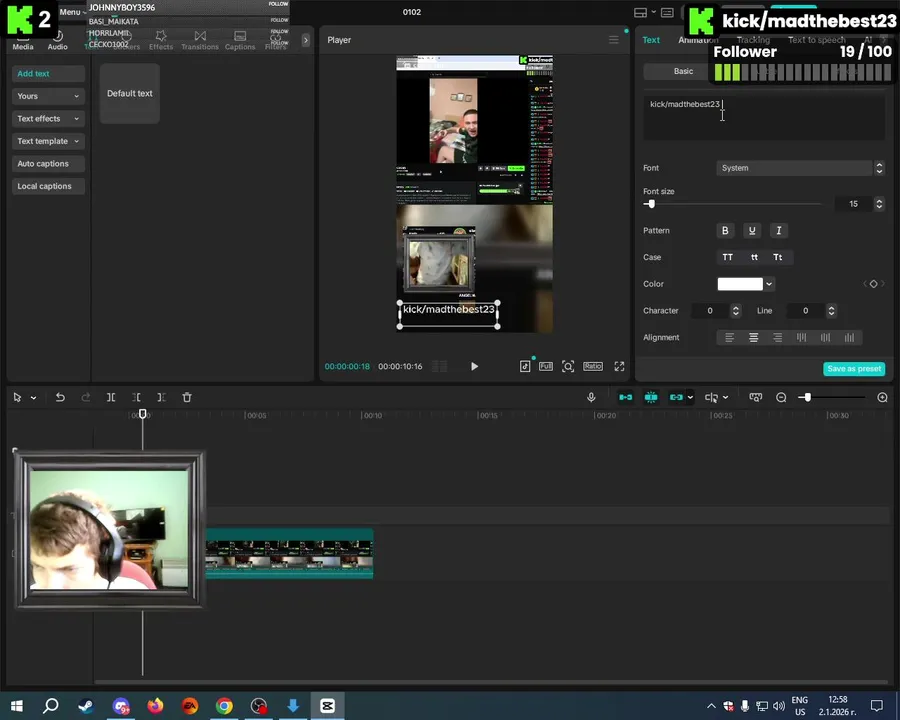The image size is (900, 720).
Task: Show more top panel tabs arrow
Action: tap(305, 40)
